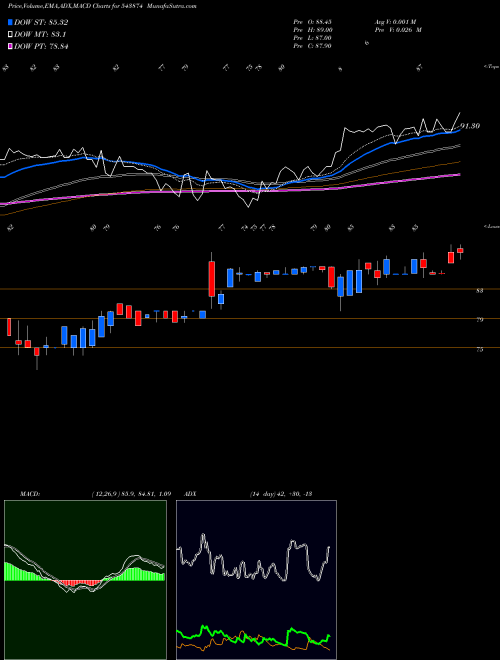The image size is (500, 660).
Task: Select the 'DOW MT: 83.1' legend label
Action: 40,35
